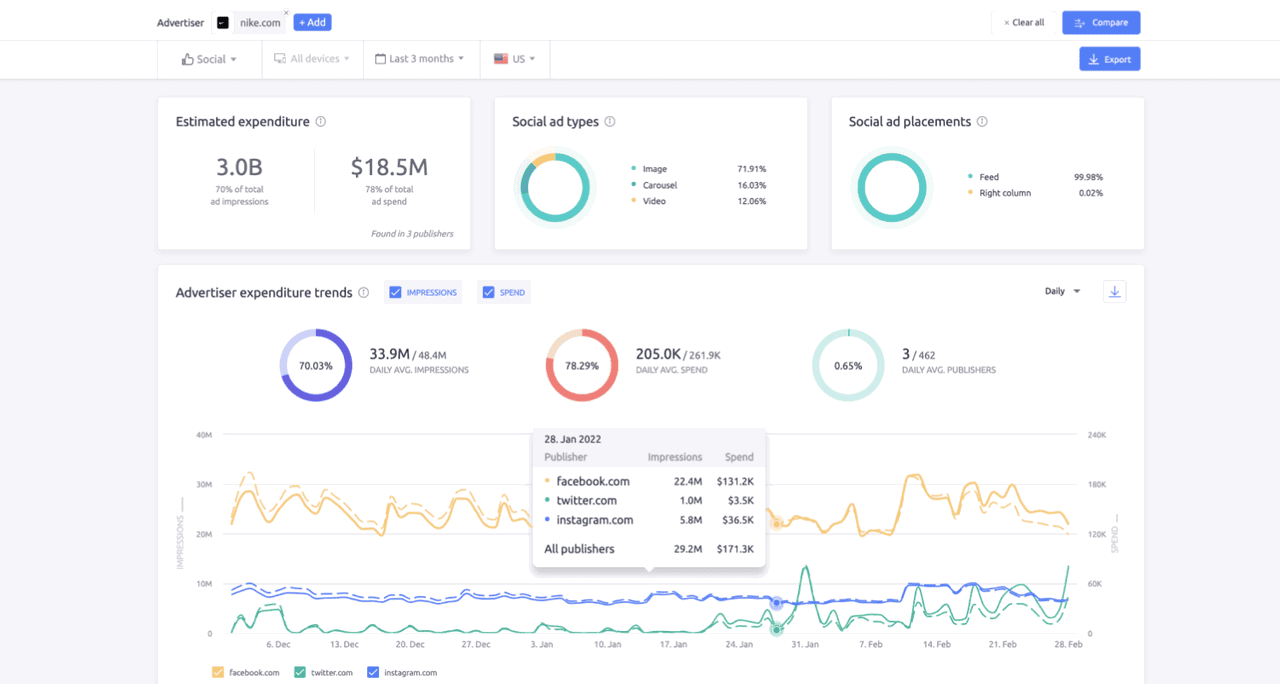This screenshot has height=684, width=1280.
Task: Click the chart download icon near the Daily dropdown
Action: point(1114,291)
